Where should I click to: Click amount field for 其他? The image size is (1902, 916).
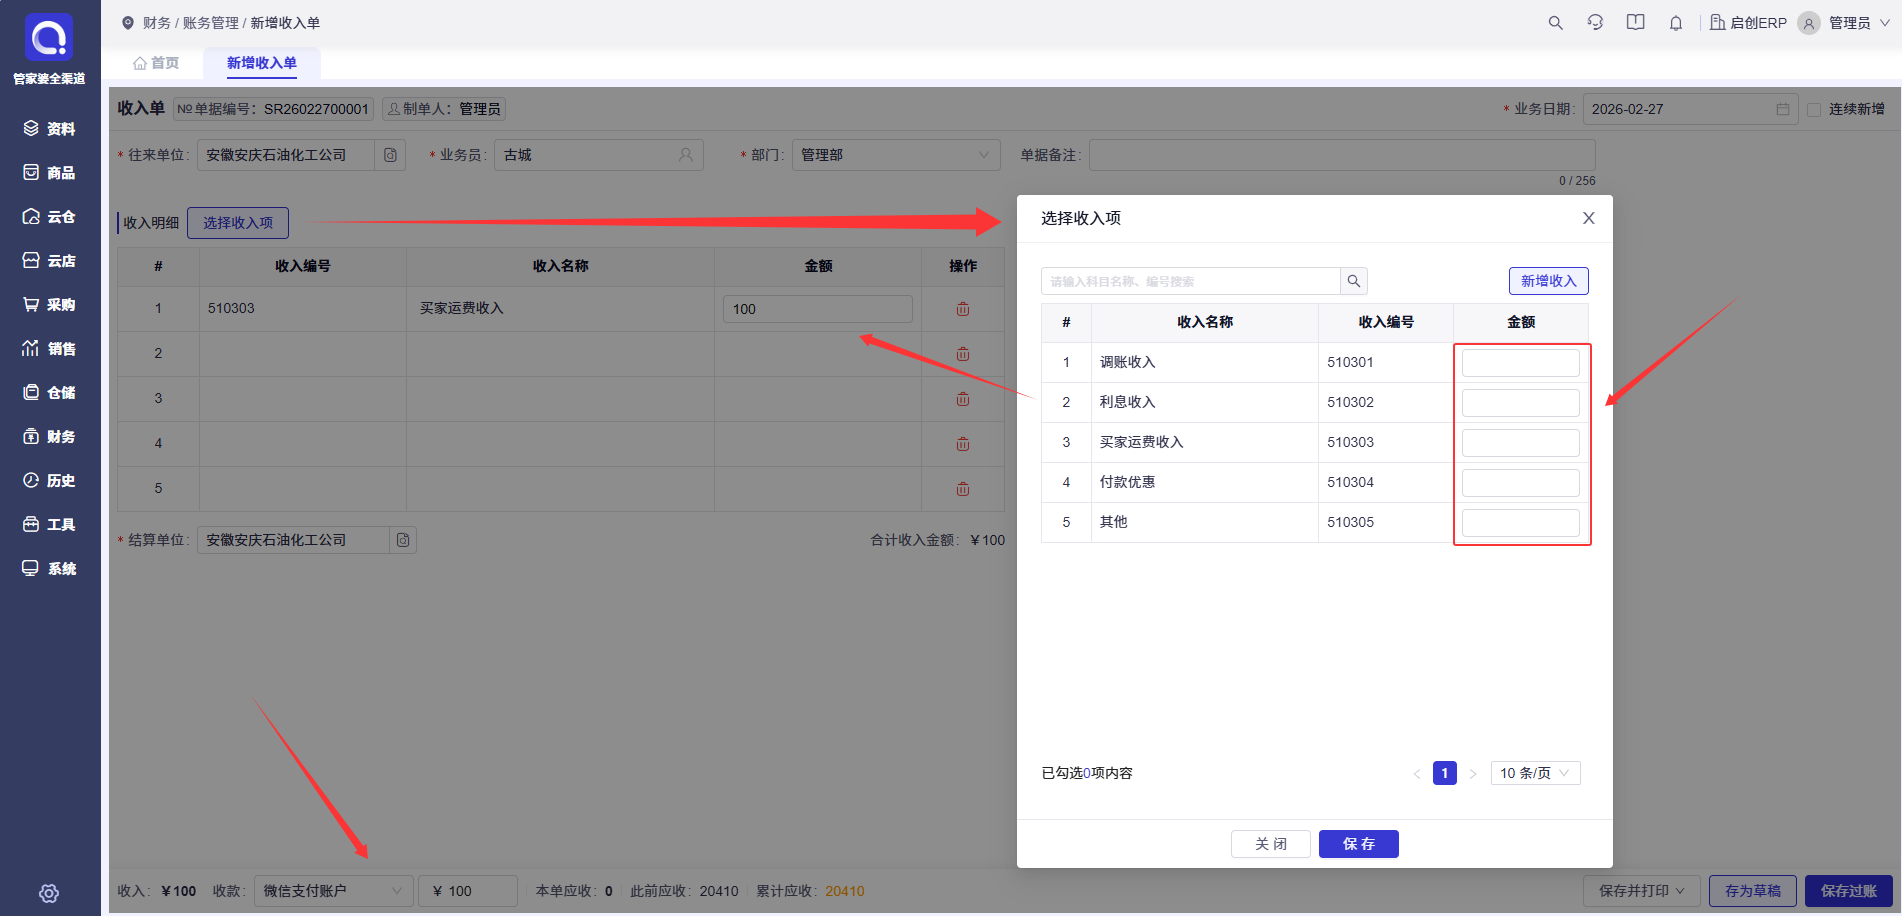point(1521,523)
